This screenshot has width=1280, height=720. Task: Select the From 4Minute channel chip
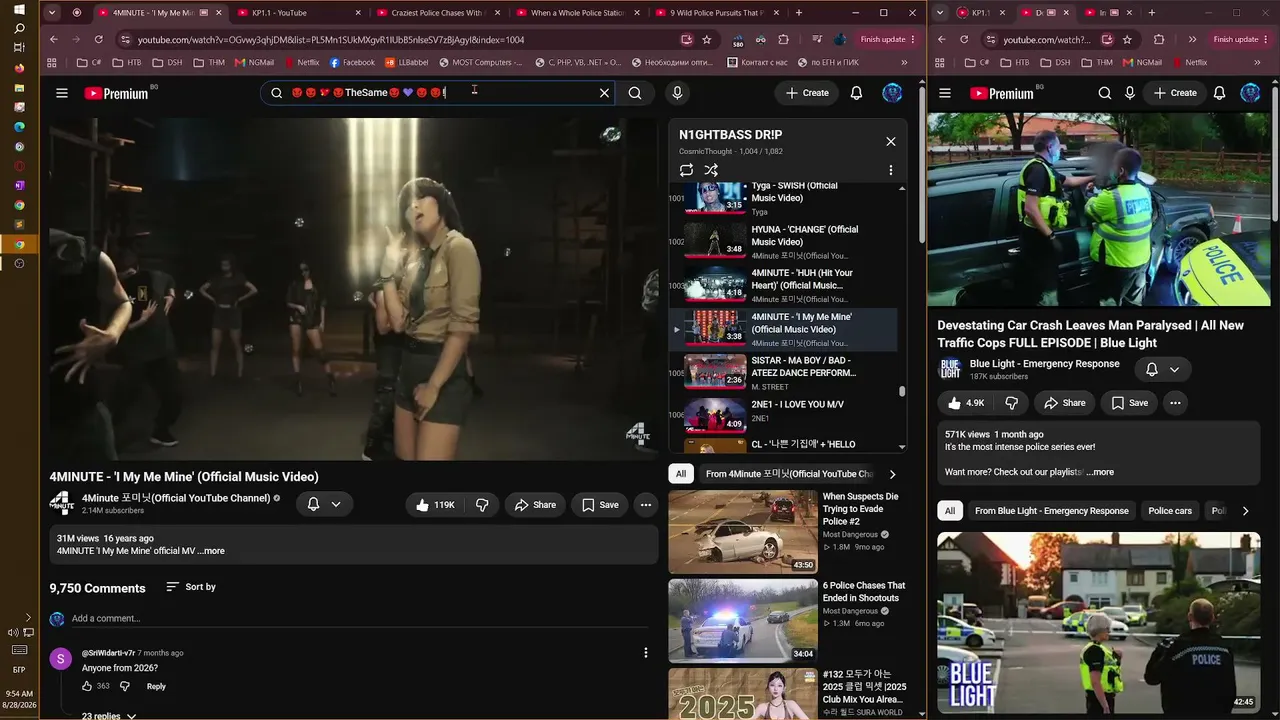click(x=789, y=474)
